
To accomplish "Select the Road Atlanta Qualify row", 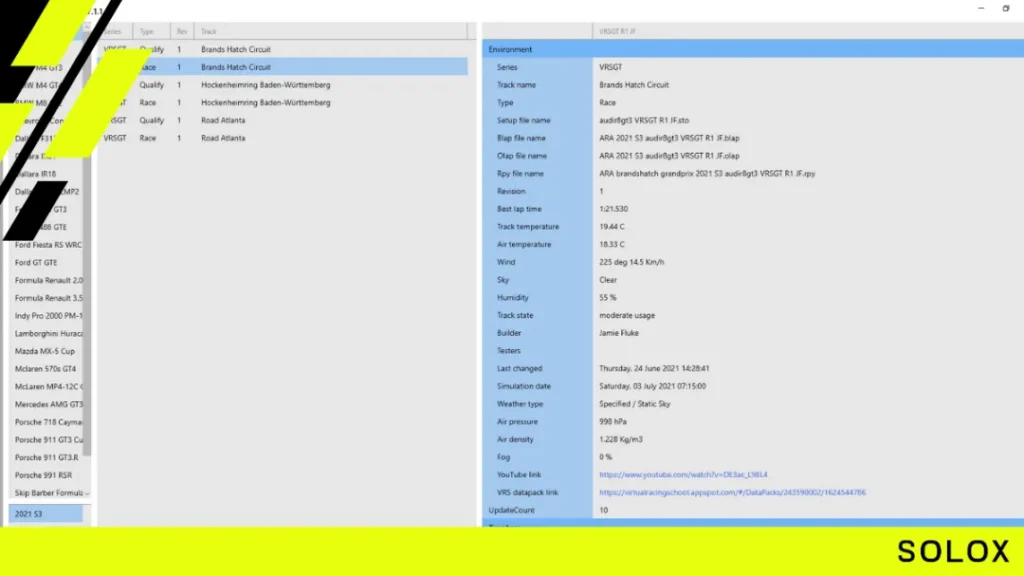I will tap(283, 120).
